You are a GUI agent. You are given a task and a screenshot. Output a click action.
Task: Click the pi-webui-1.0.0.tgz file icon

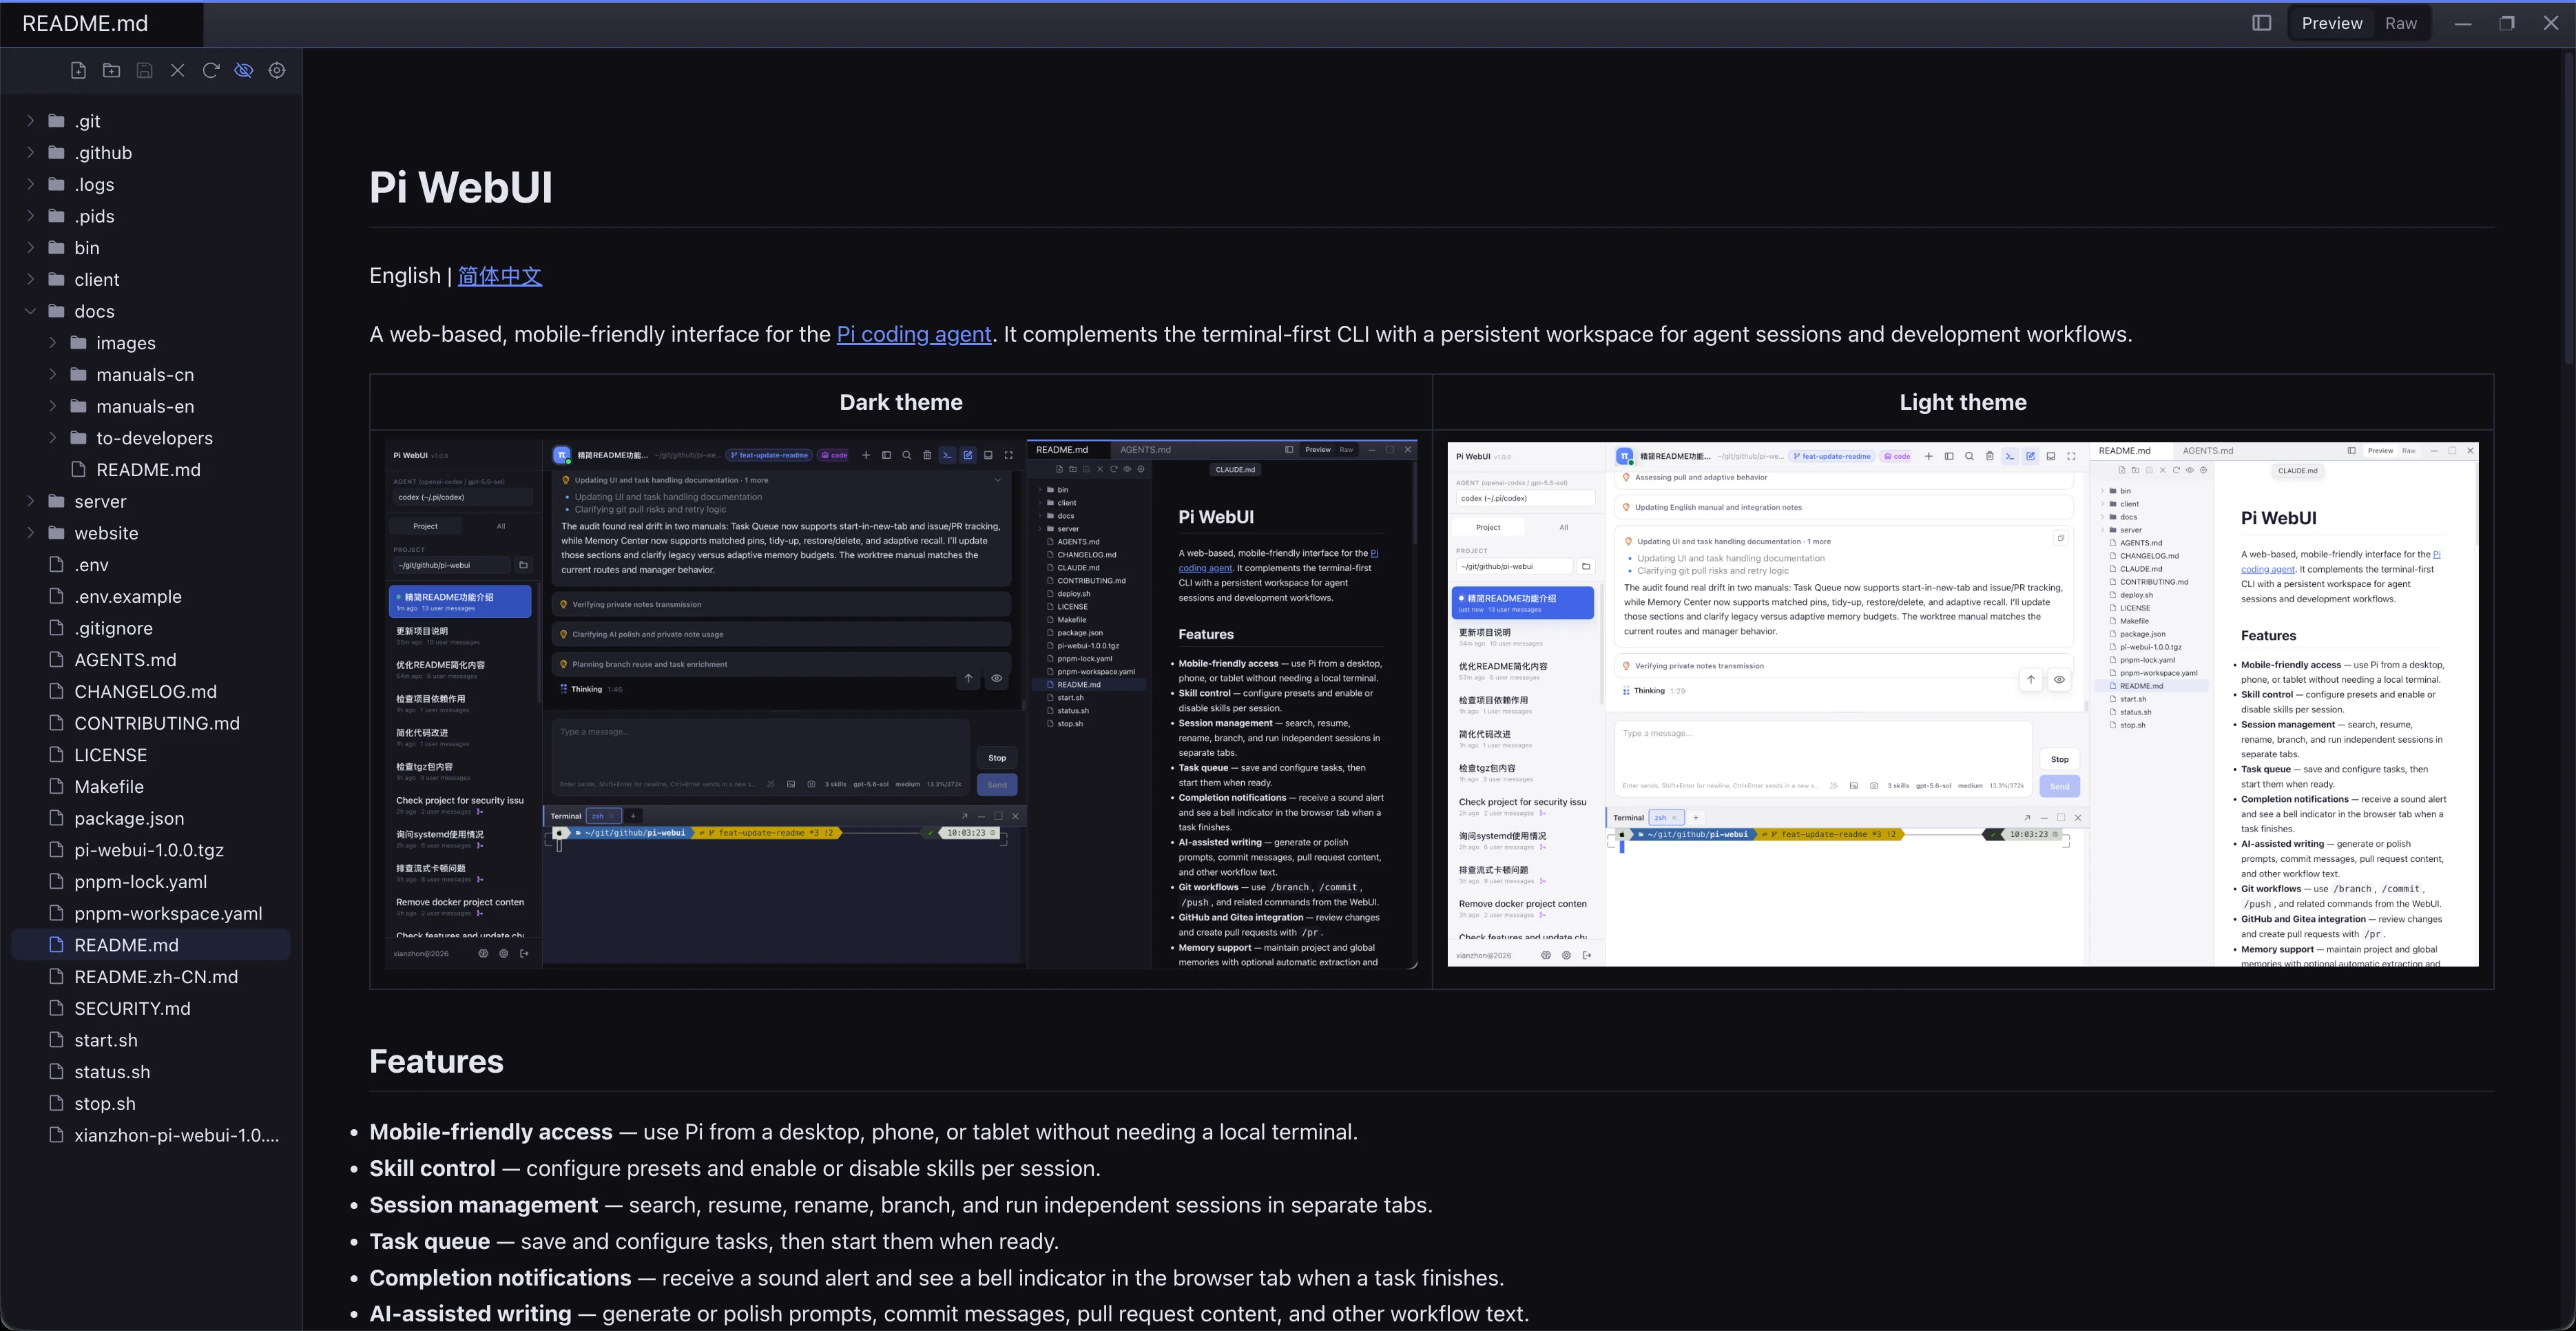(x=57, y=850)
